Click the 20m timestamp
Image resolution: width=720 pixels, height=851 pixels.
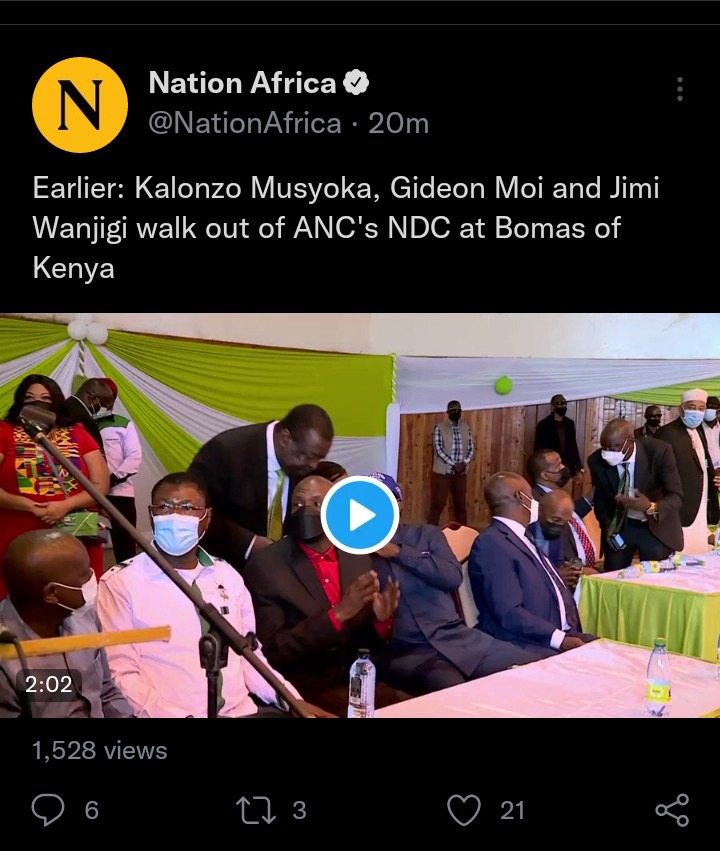tap(399, 123)
